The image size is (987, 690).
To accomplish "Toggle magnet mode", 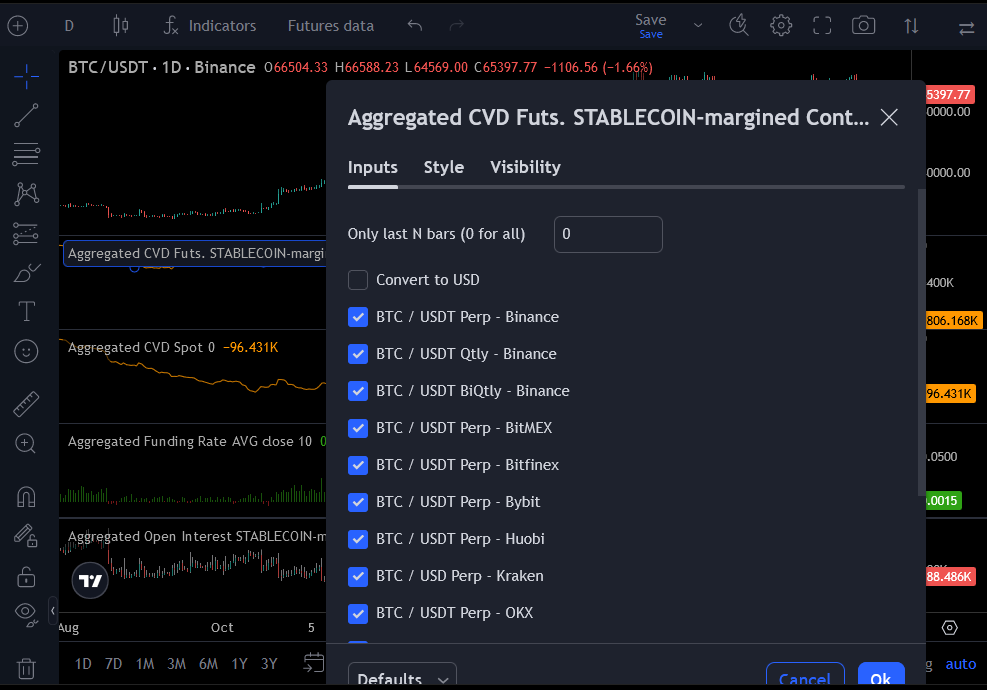I will click(26, 497).
